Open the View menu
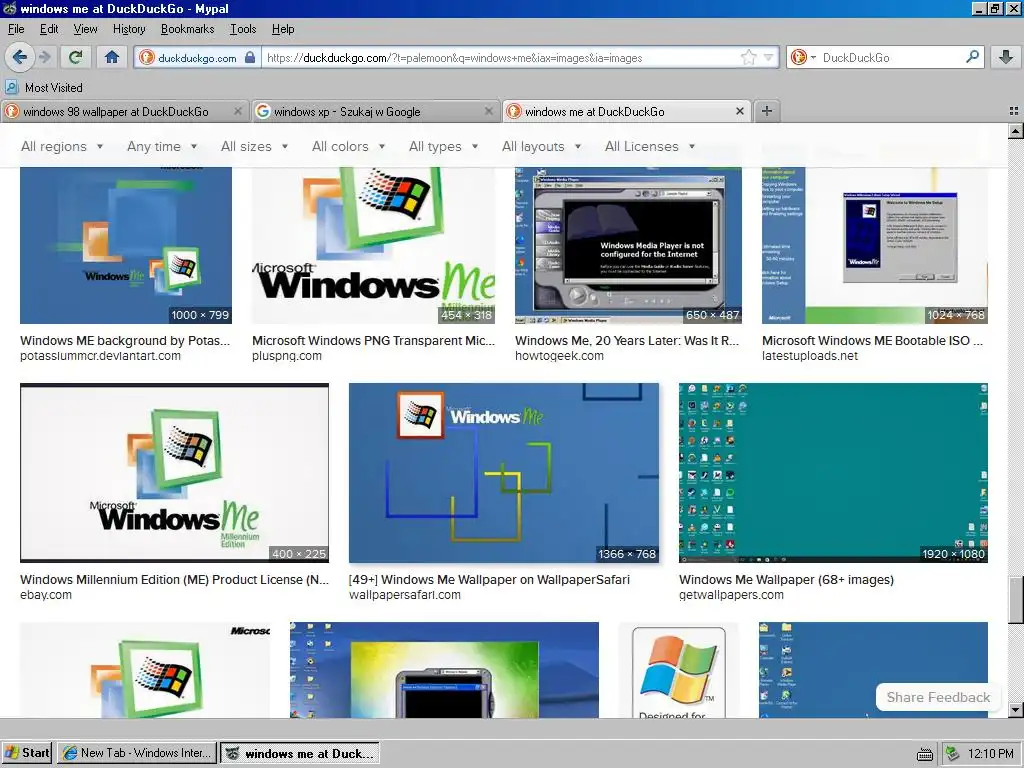Image resolution: width=1024 pixels, height=768 pixels. [x=85, y=29]
